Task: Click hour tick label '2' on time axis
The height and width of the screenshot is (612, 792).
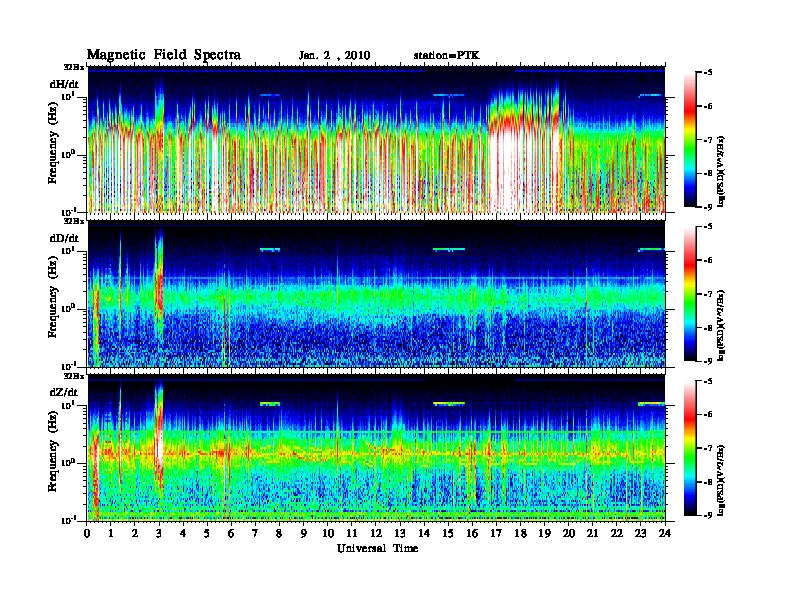Action: [x=135, y=534]
